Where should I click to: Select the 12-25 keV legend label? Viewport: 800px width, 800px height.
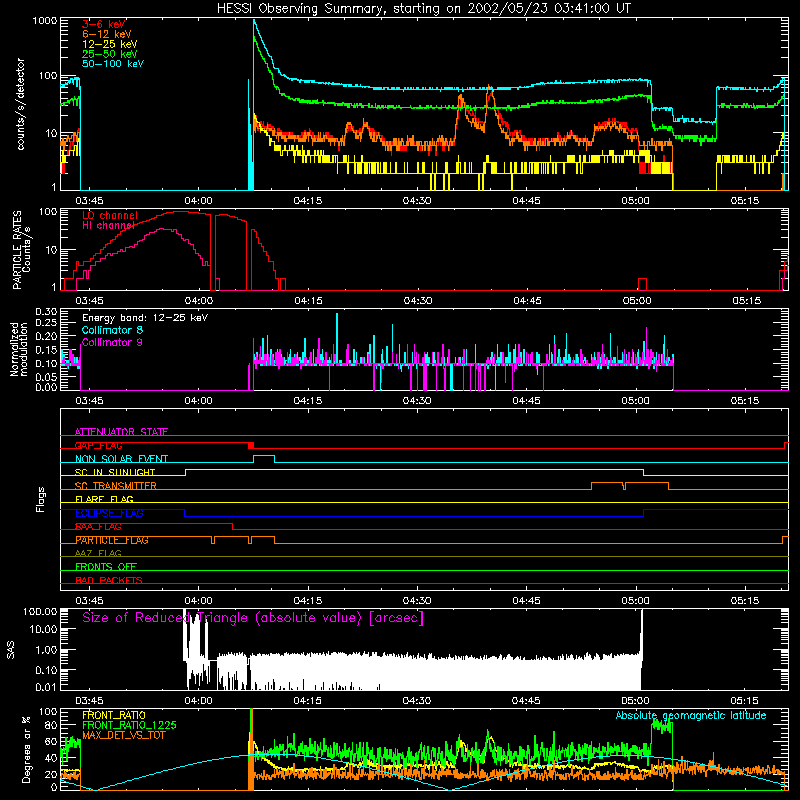pyautogui.click(x=110, y=44)
